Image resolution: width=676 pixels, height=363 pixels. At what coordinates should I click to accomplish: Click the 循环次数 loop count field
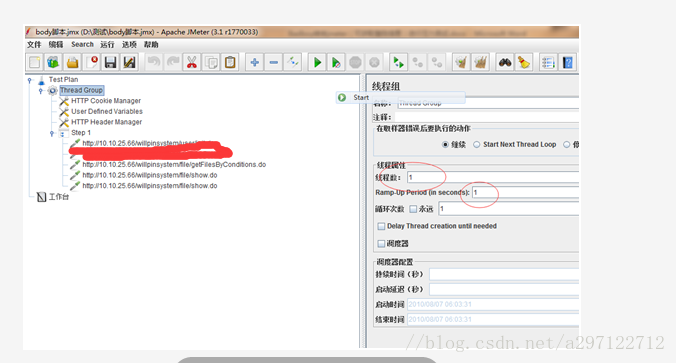point(509,209)
